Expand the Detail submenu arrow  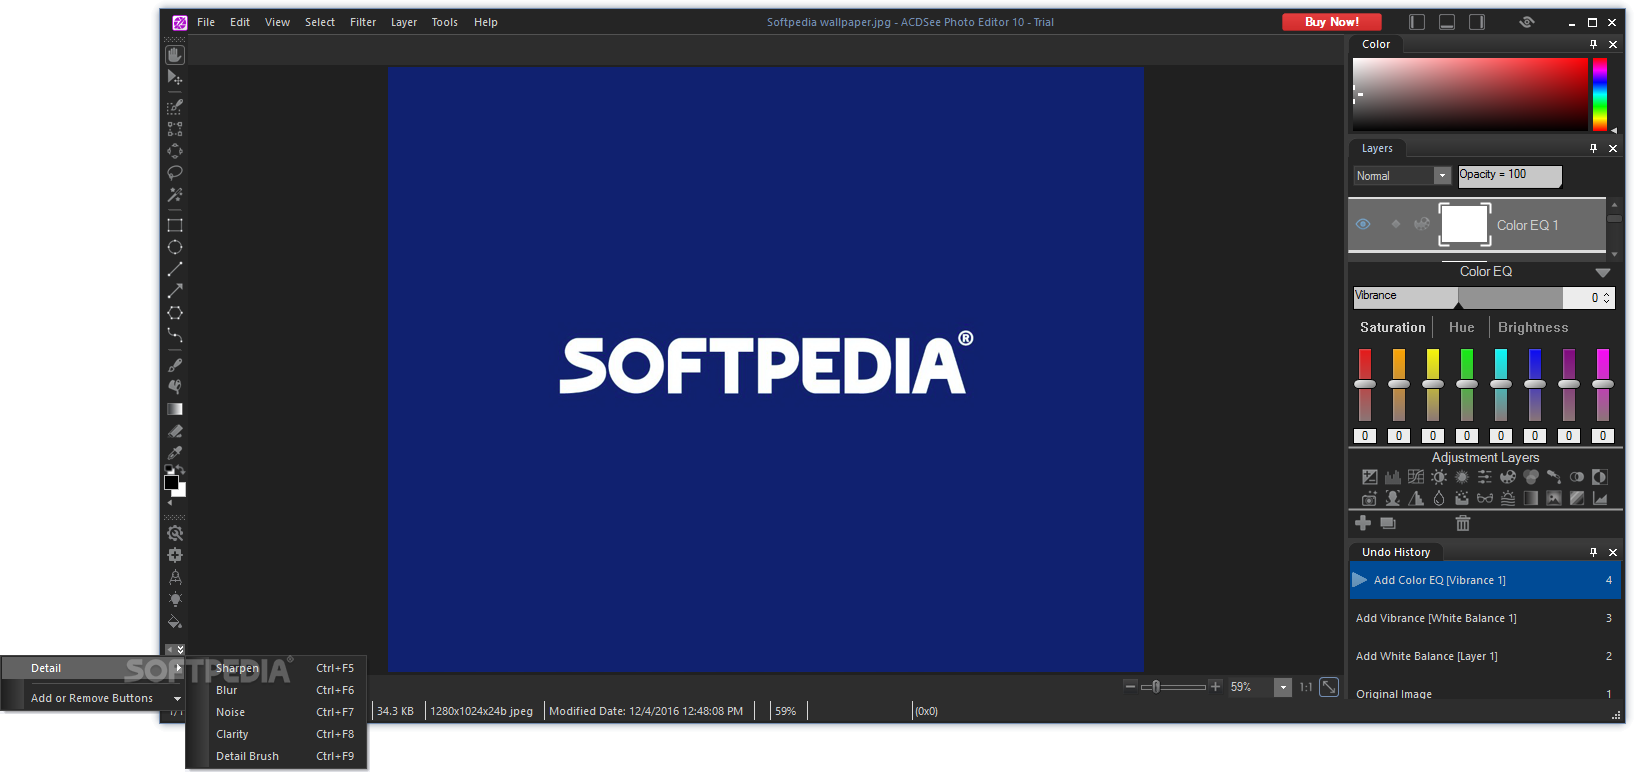tap(178, 668)
